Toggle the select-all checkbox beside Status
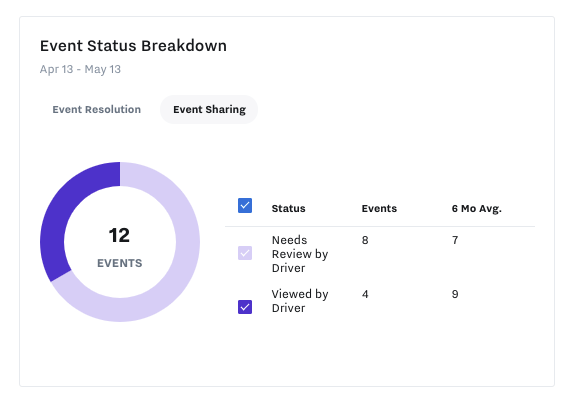Screen dimensions: 568x399 245,205
